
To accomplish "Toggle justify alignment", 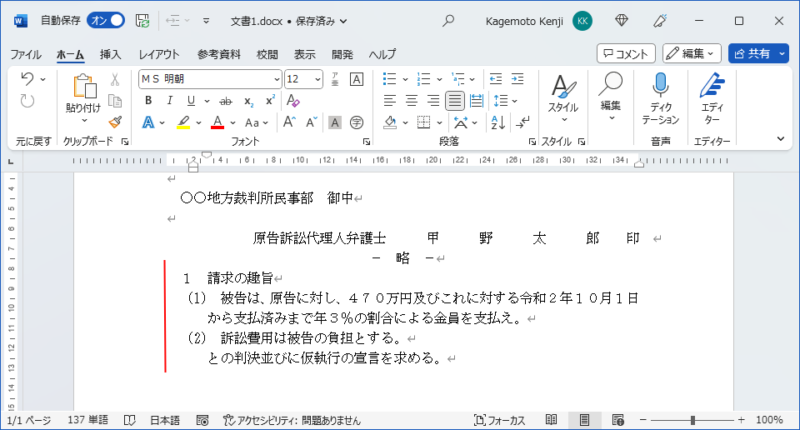I will [x=455, y=101].
